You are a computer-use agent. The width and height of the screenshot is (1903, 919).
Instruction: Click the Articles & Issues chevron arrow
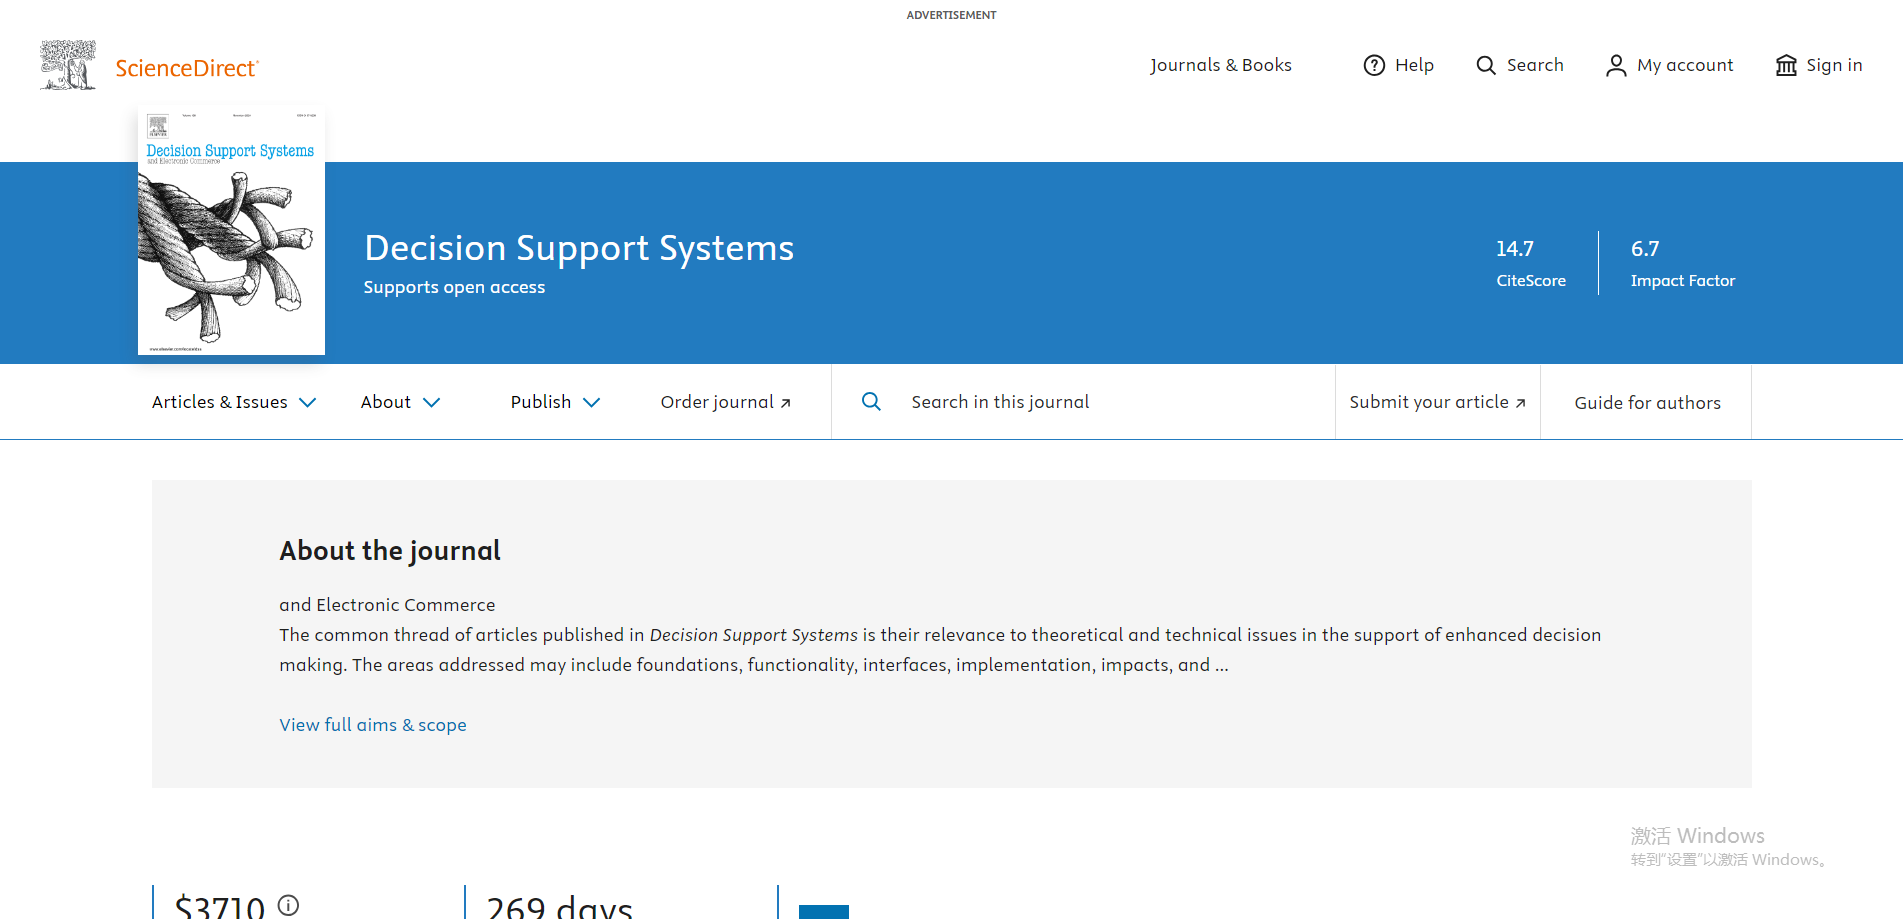click(308, 402)
